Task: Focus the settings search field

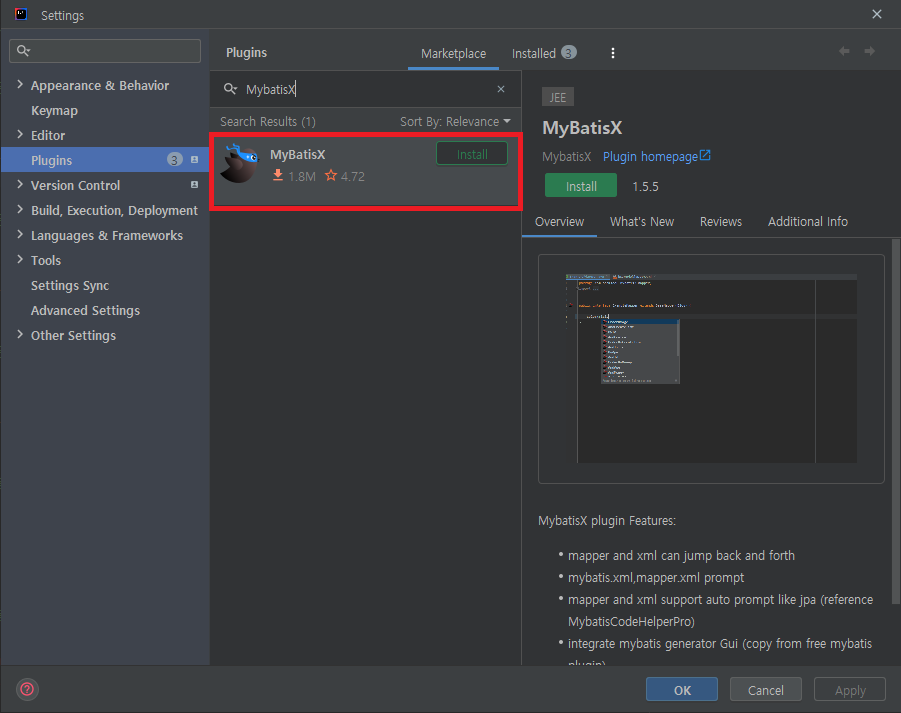Action: [x=105, y=51]
